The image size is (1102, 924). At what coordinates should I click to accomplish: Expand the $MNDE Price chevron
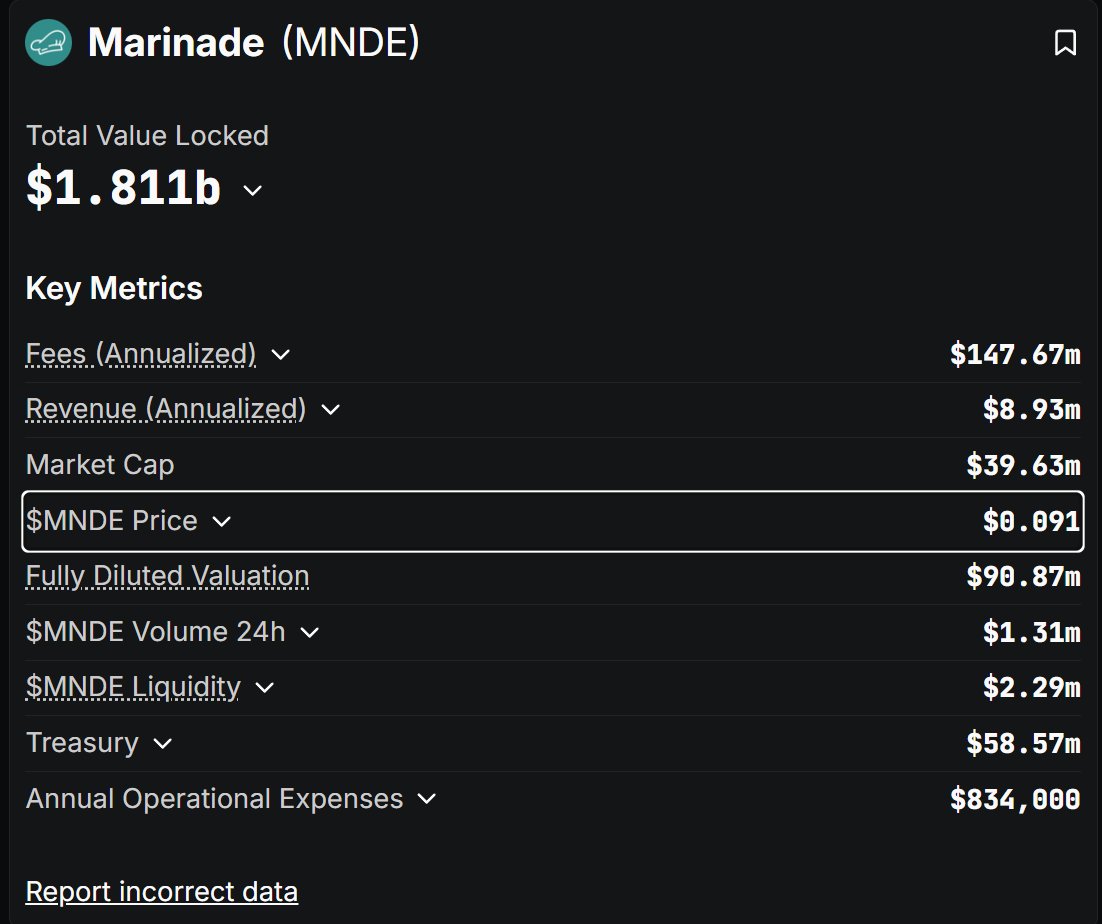[221, 521]
